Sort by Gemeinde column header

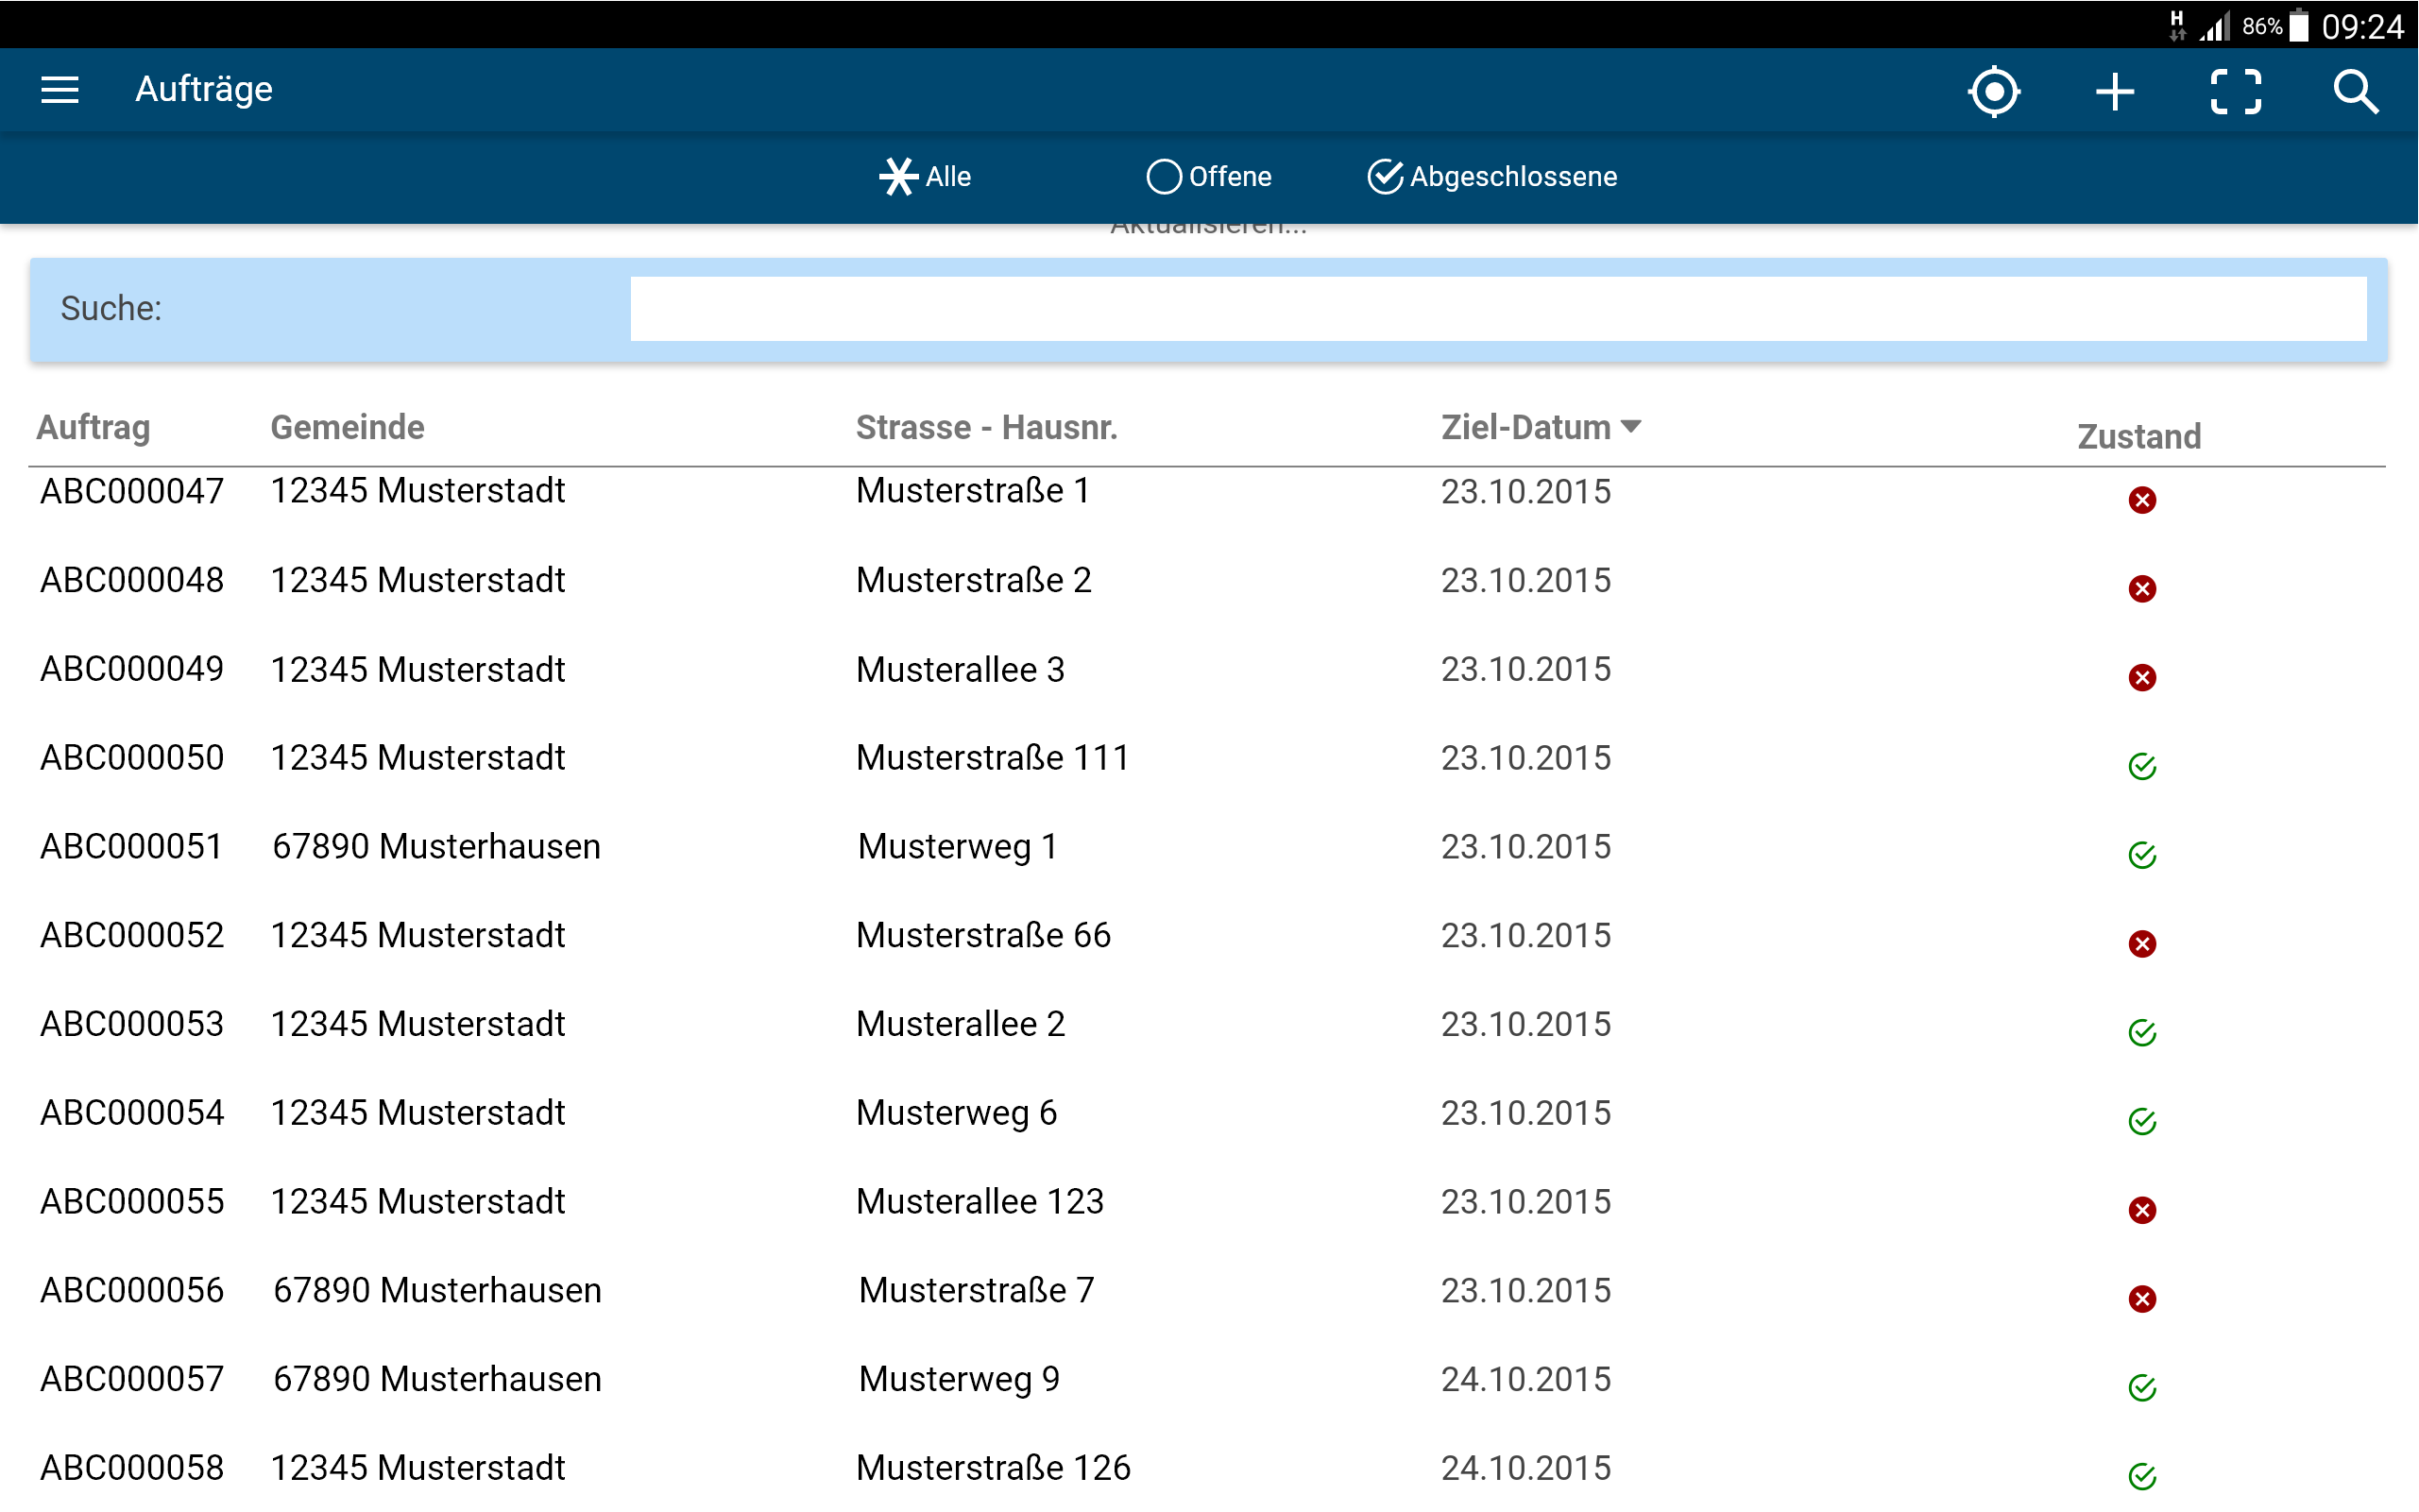click(347, 428)
